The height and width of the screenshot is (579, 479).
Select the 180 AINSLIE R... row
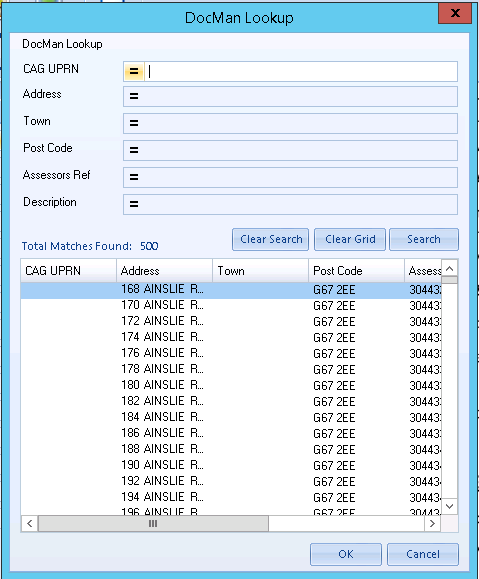[x=231, y=386]
